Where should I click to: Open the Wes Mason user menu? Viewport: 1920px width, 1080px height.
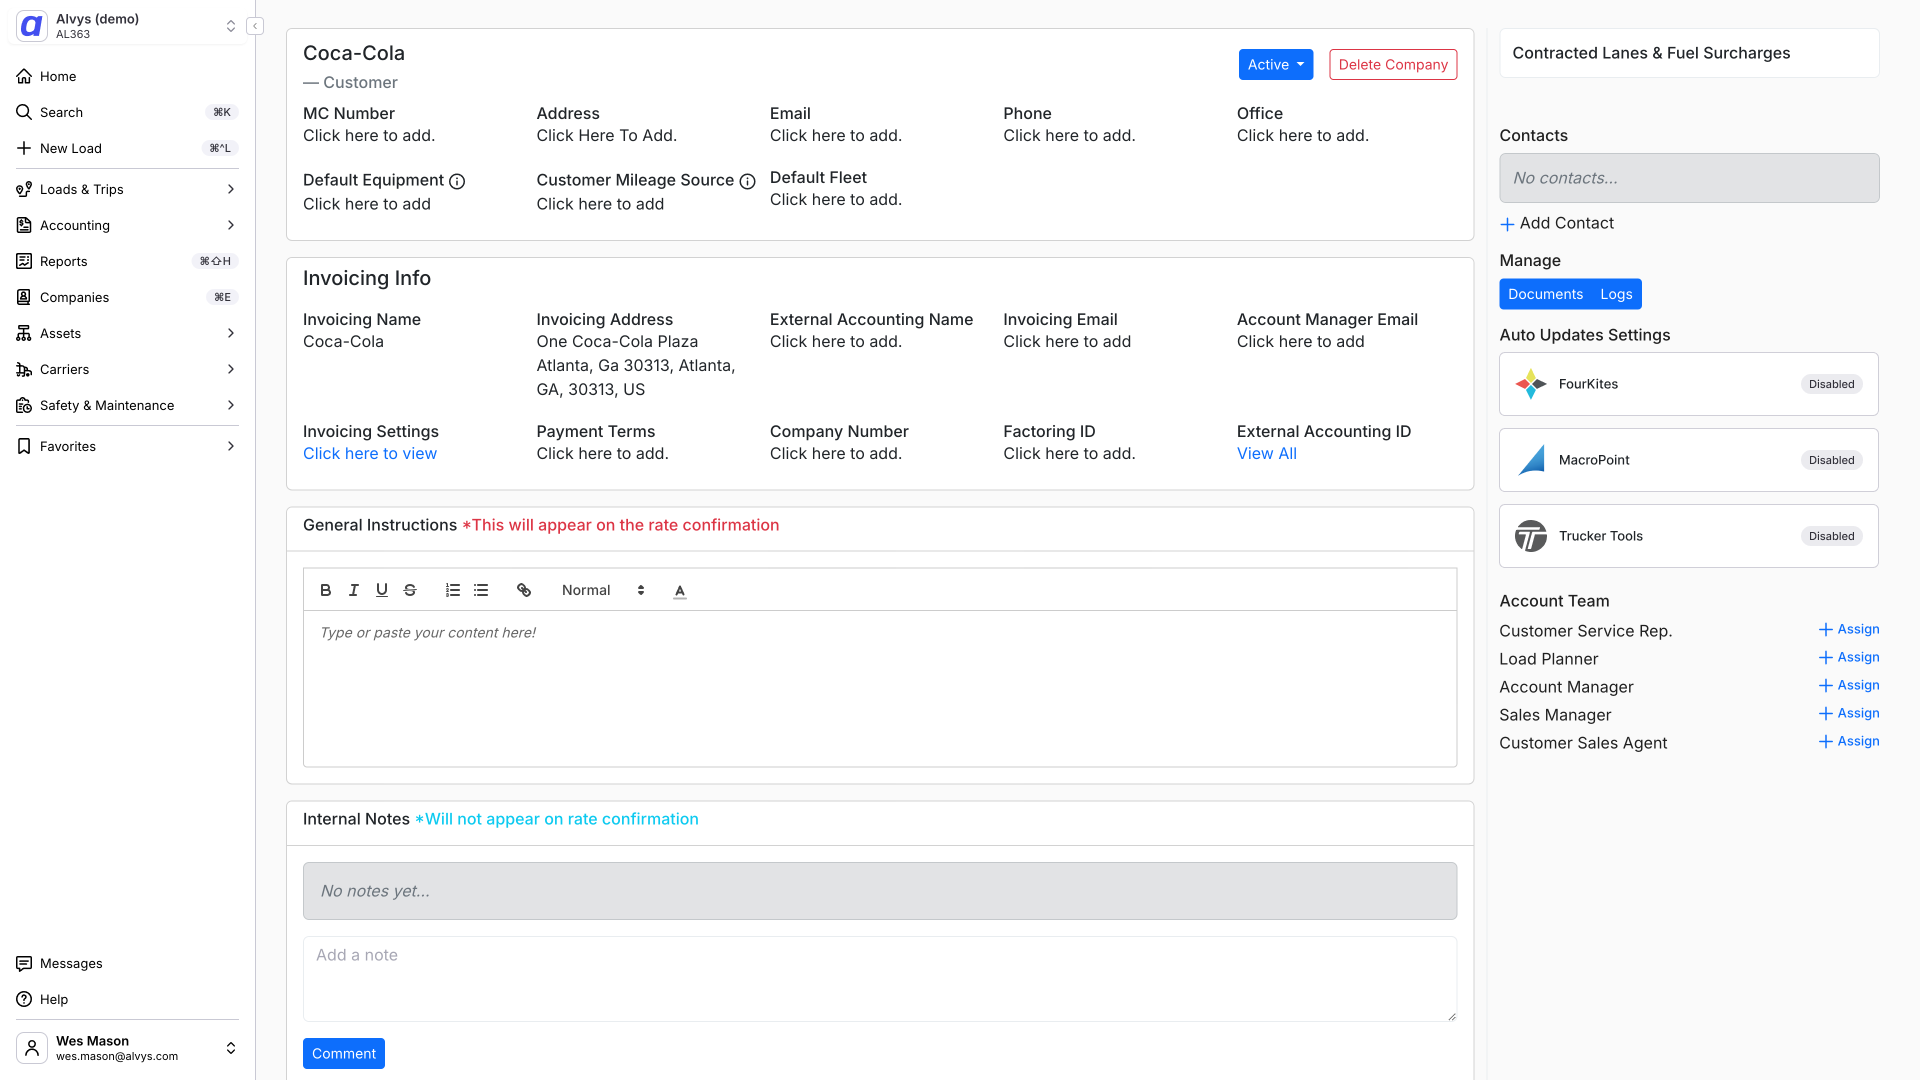pyautogui.click(x=127, y=1048)
